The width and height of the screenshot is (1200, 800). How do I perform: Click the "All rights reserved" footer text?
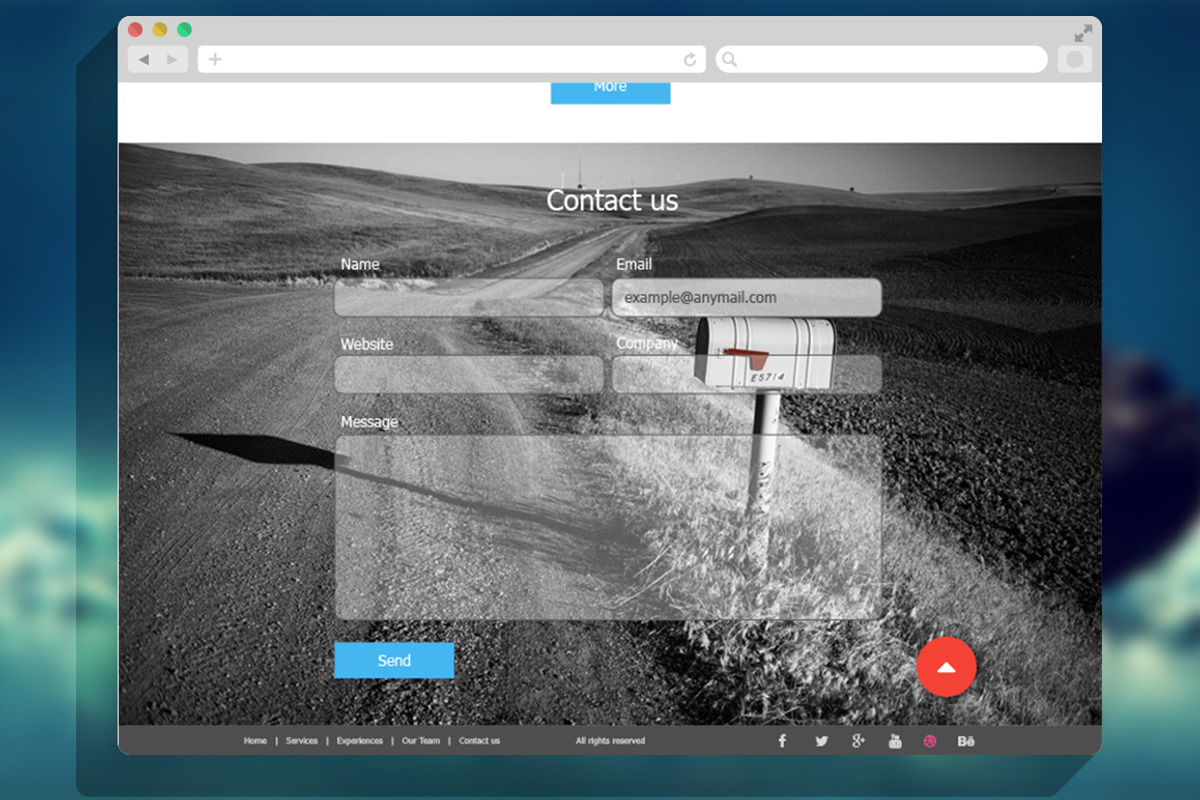coord(610,741)
